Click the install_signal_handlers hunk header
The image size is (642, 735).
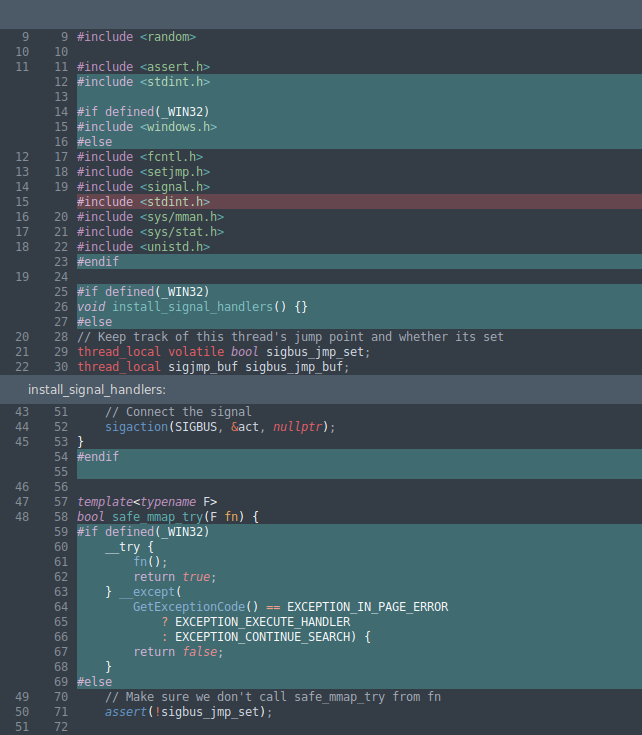(97, 389)
